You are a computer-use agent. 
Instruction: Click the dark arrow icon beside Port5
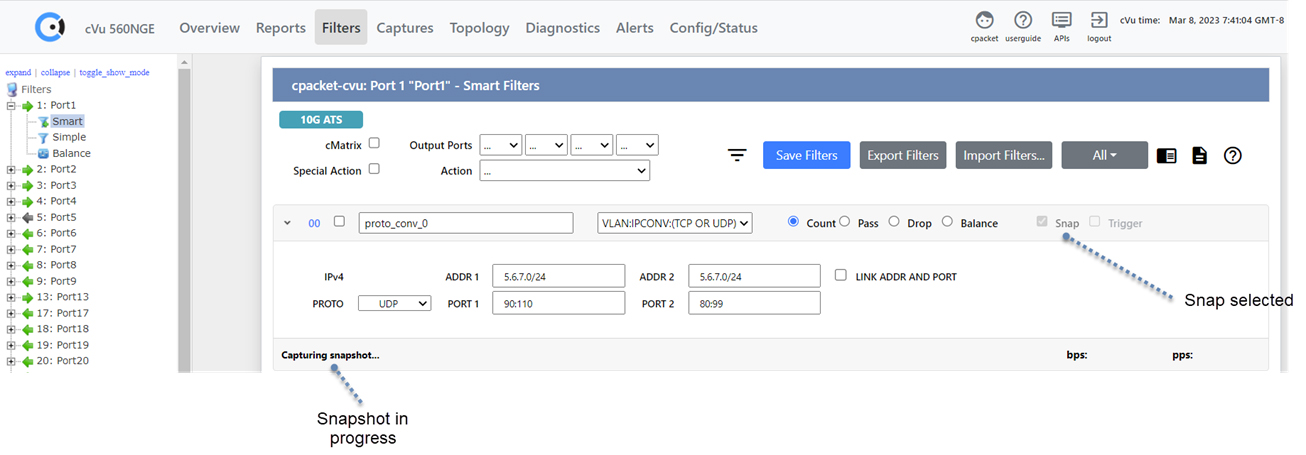pyautogui.click(x=28, y=217)
